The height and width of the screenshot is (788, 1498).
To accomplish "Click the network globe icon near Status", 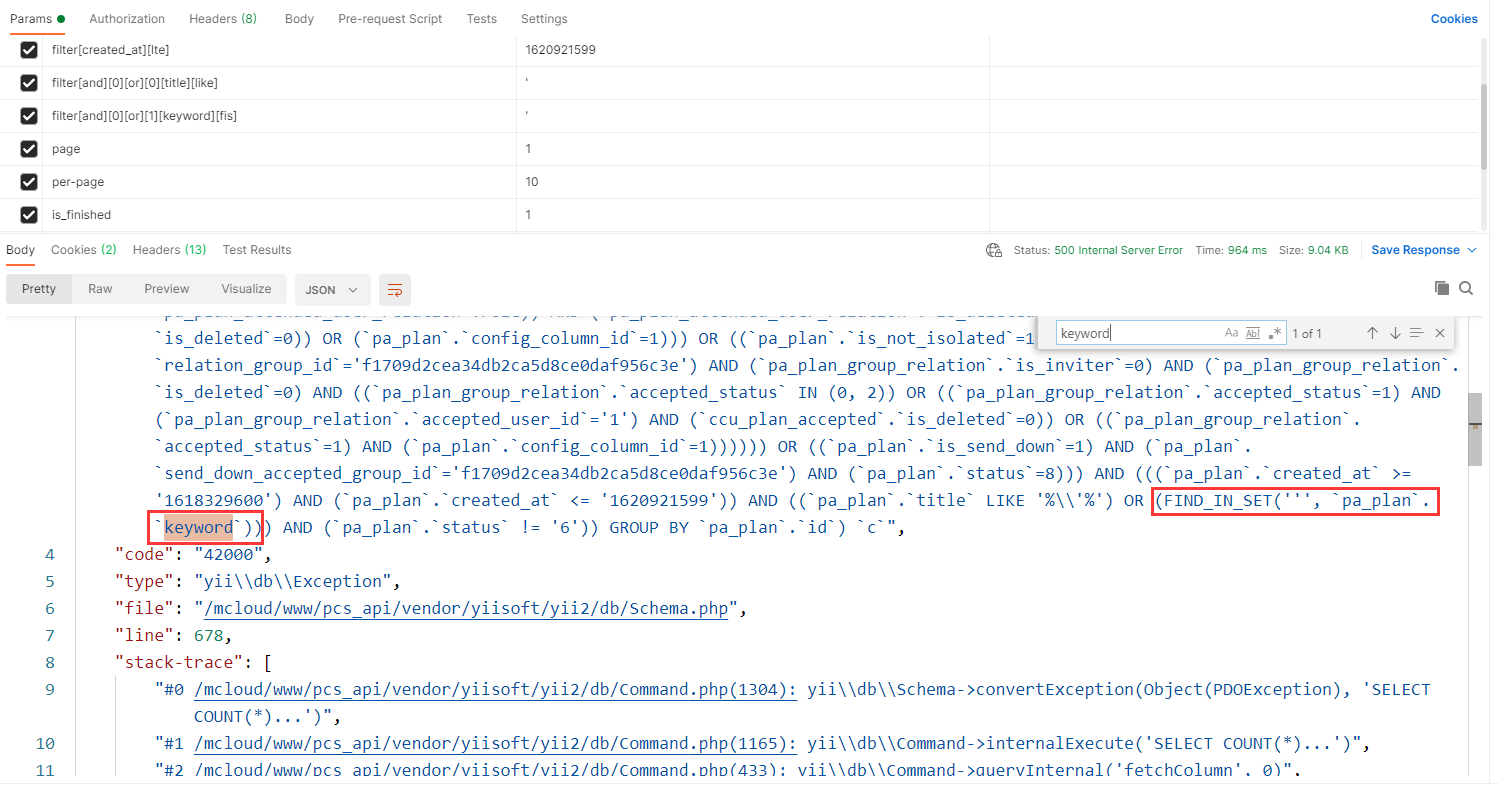I will [993, 250].
